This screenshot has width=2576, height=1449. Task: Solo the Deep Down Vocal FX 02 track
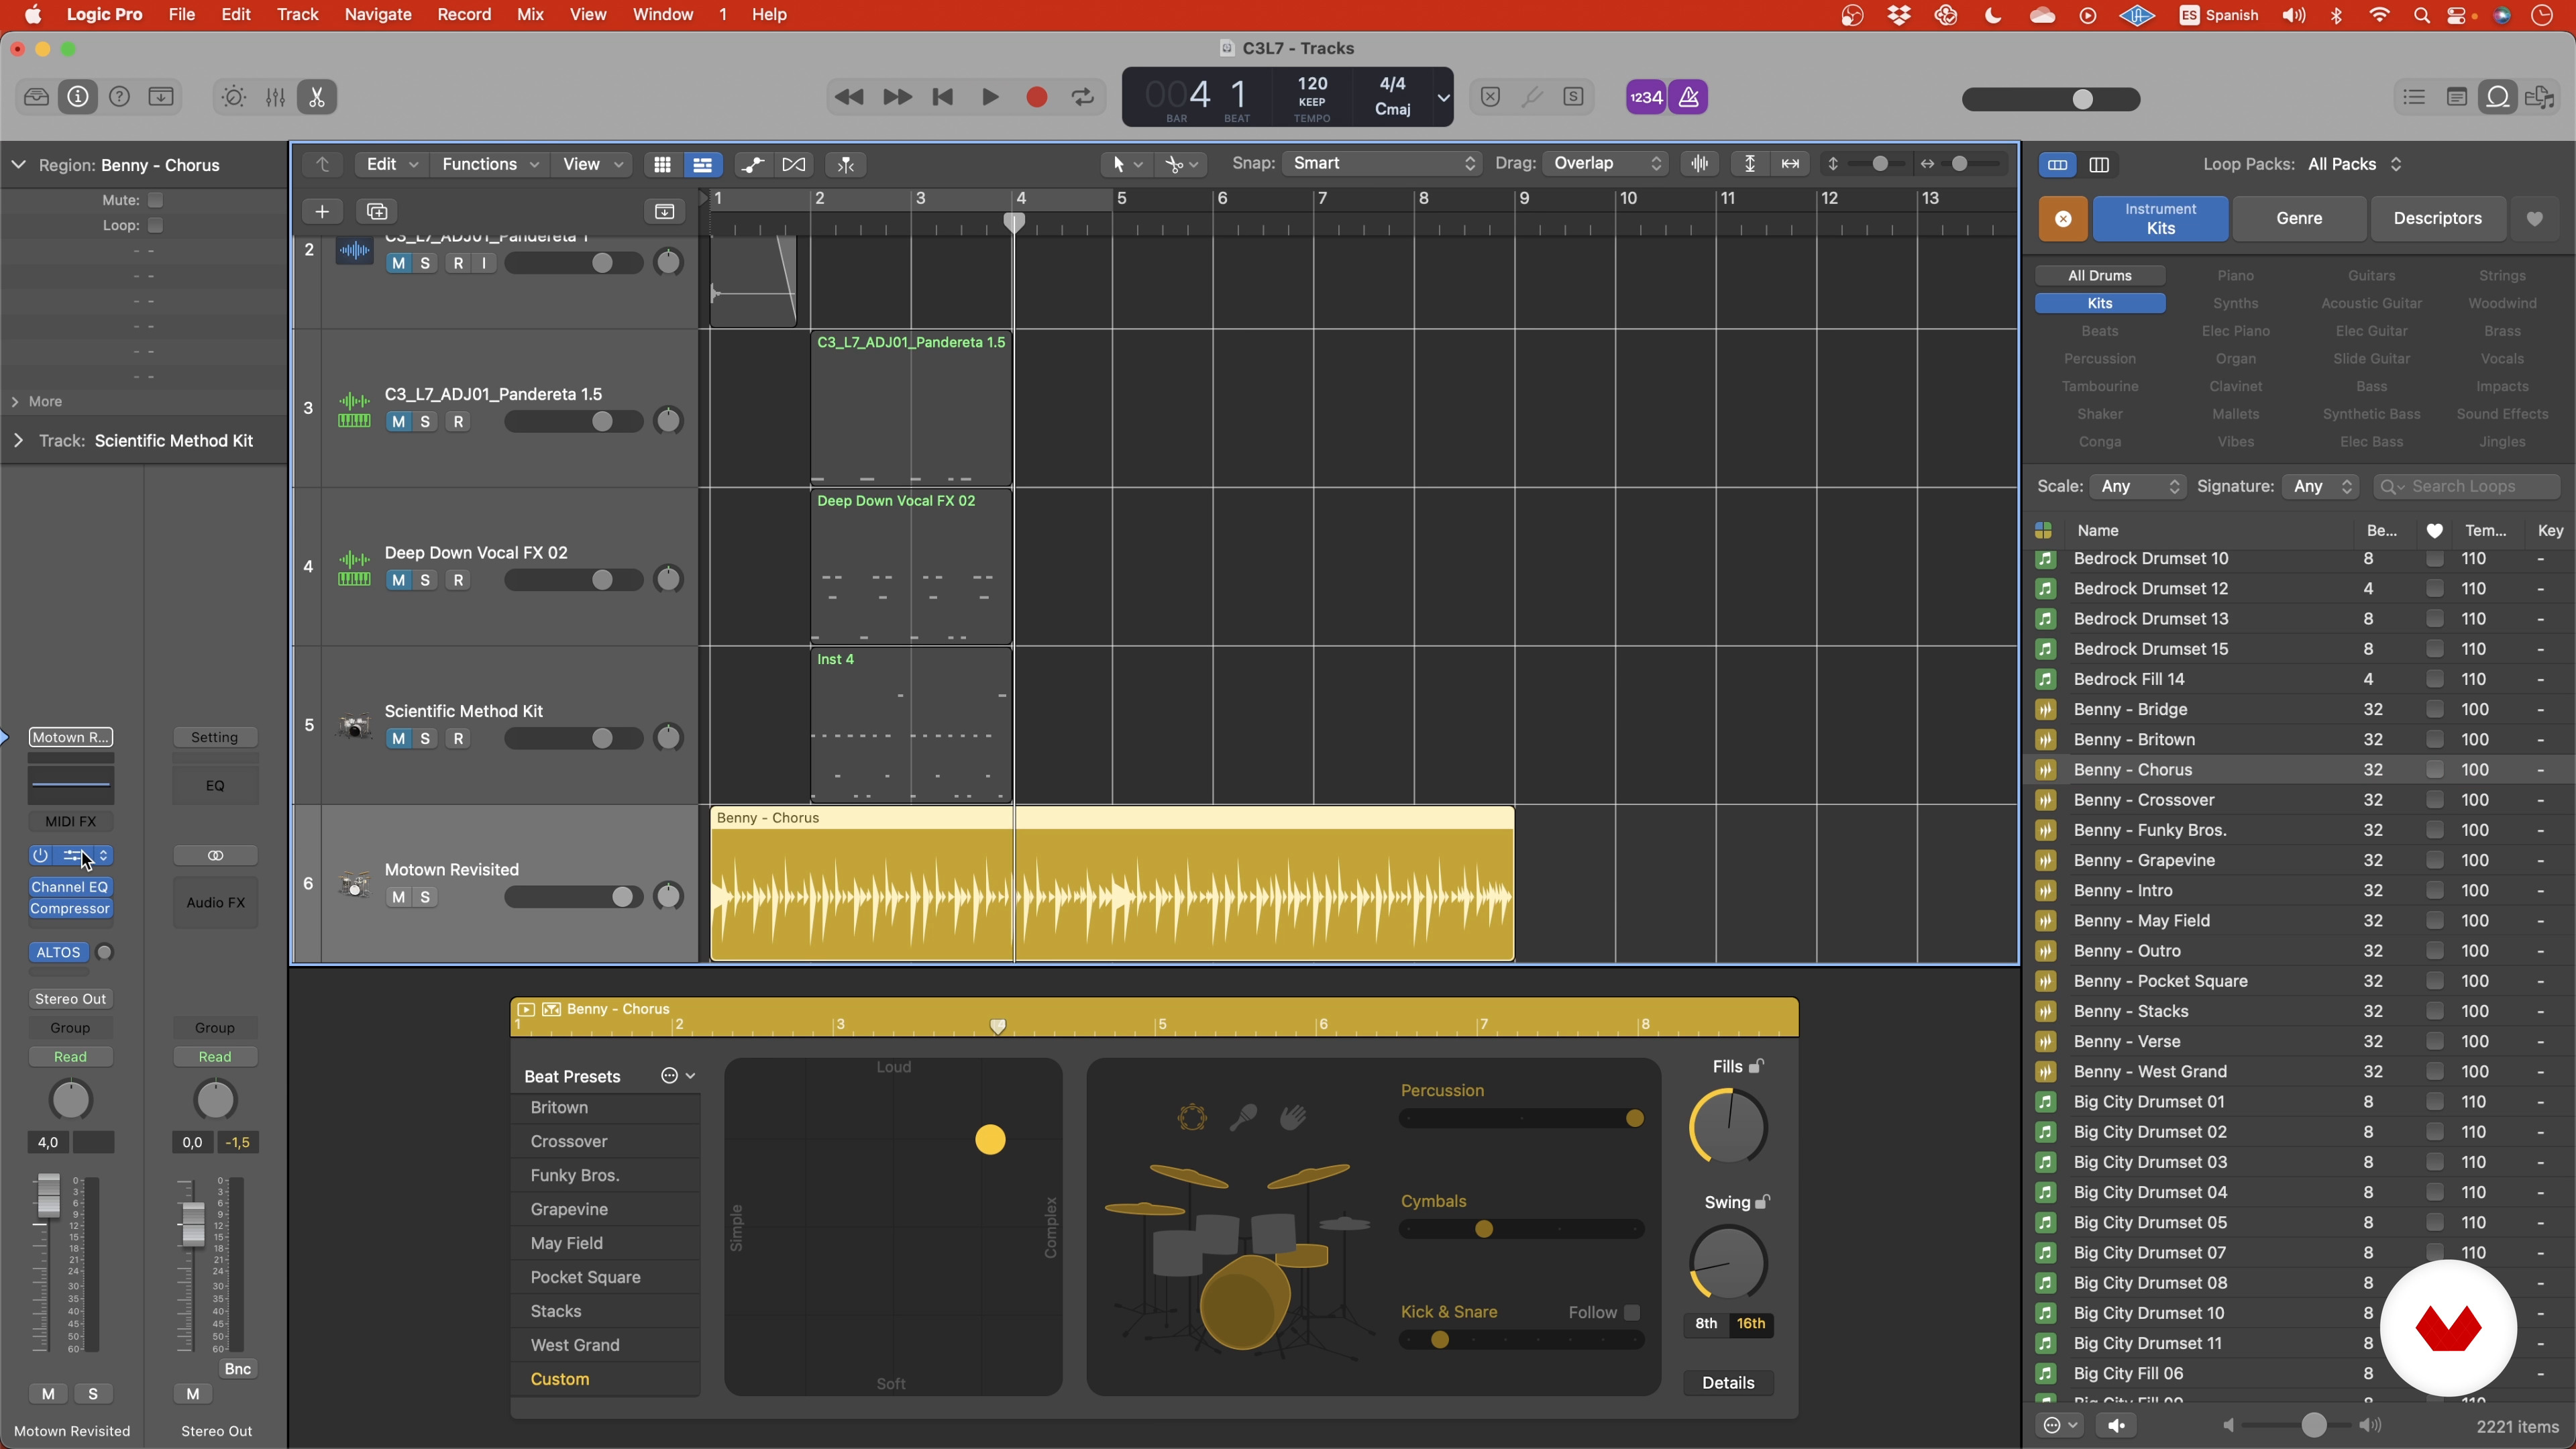coord(426,580)
